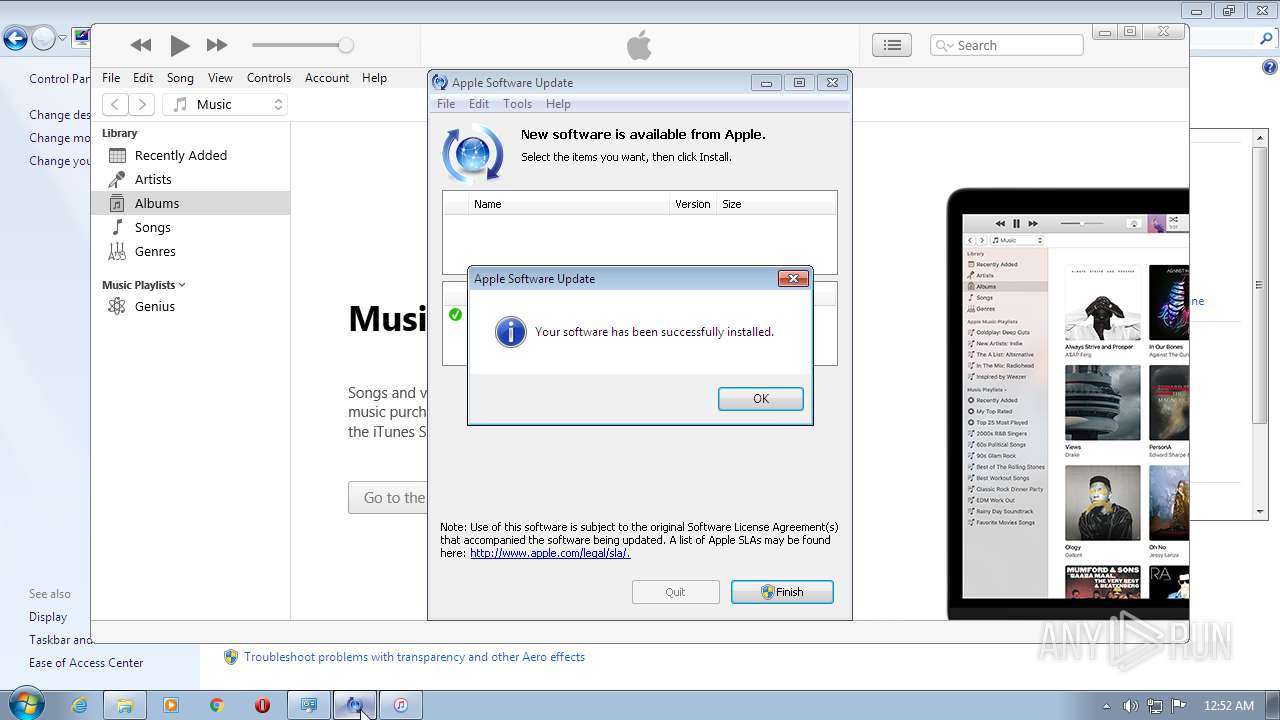
Task: Open the iTunes Account menu
Action: coord(327,78)
